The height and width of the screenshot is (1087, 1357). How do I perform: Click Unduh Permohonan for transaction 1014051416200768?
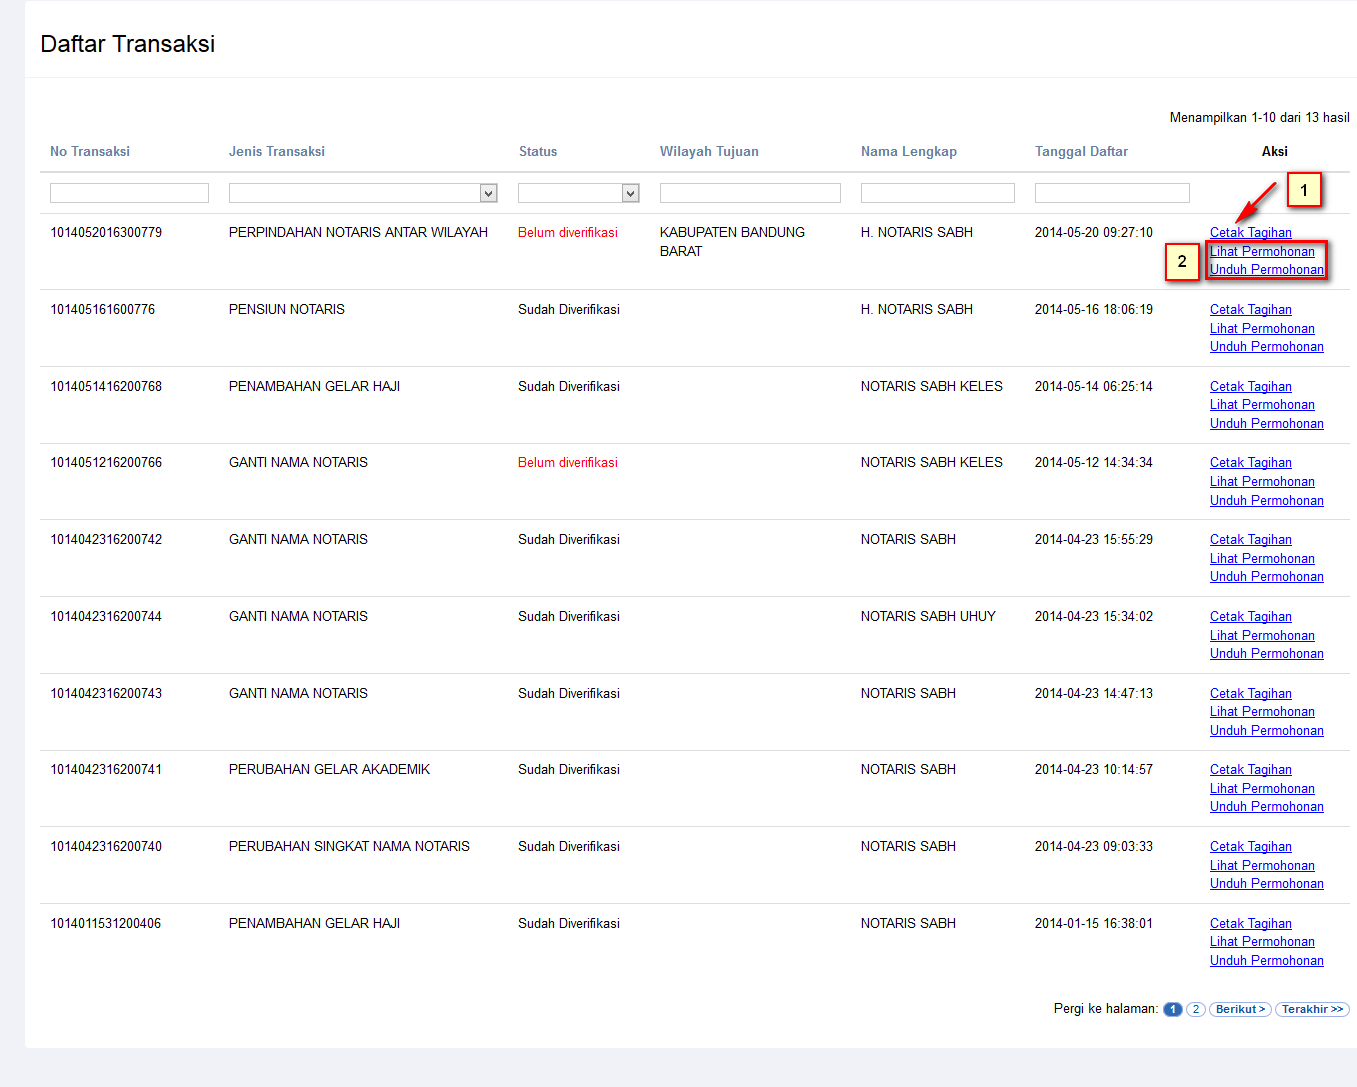1266,424
